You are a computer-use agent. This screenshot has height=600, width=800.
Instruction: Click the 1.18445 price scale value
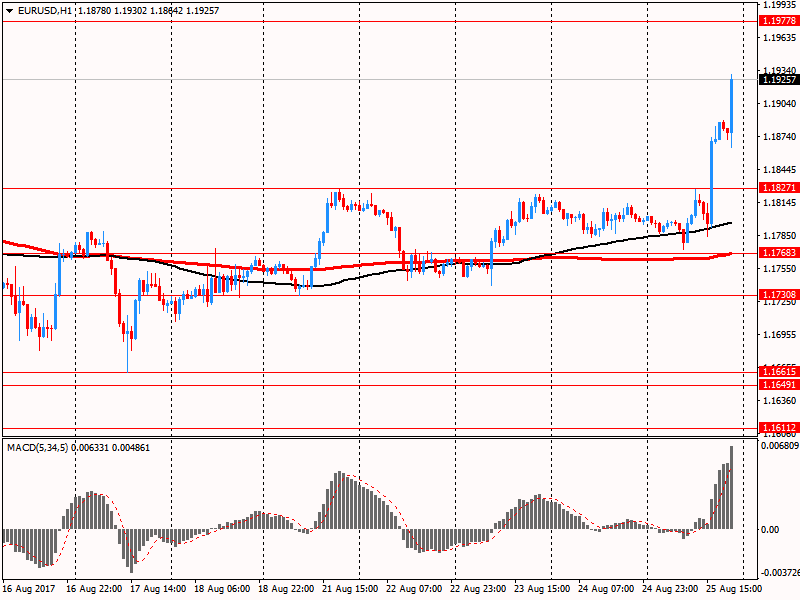click(780, 170)
